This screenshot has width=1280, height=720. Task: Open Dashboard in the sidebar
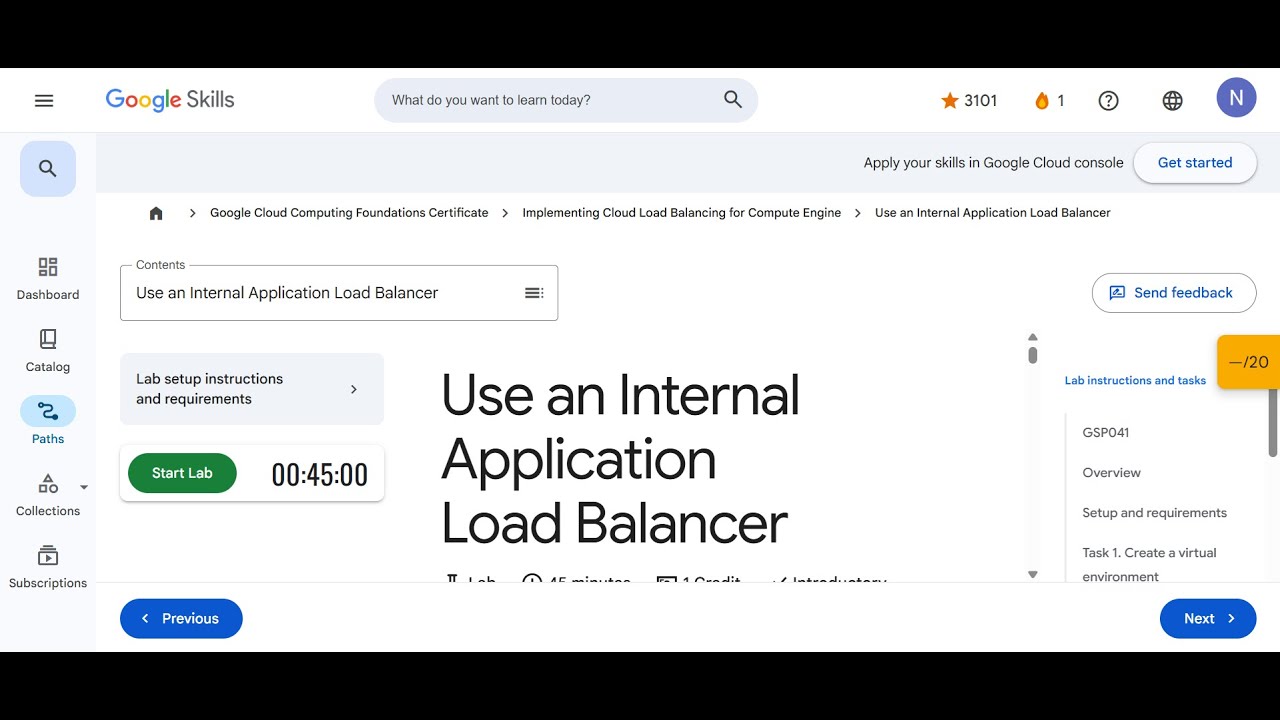tap(48, 278)
